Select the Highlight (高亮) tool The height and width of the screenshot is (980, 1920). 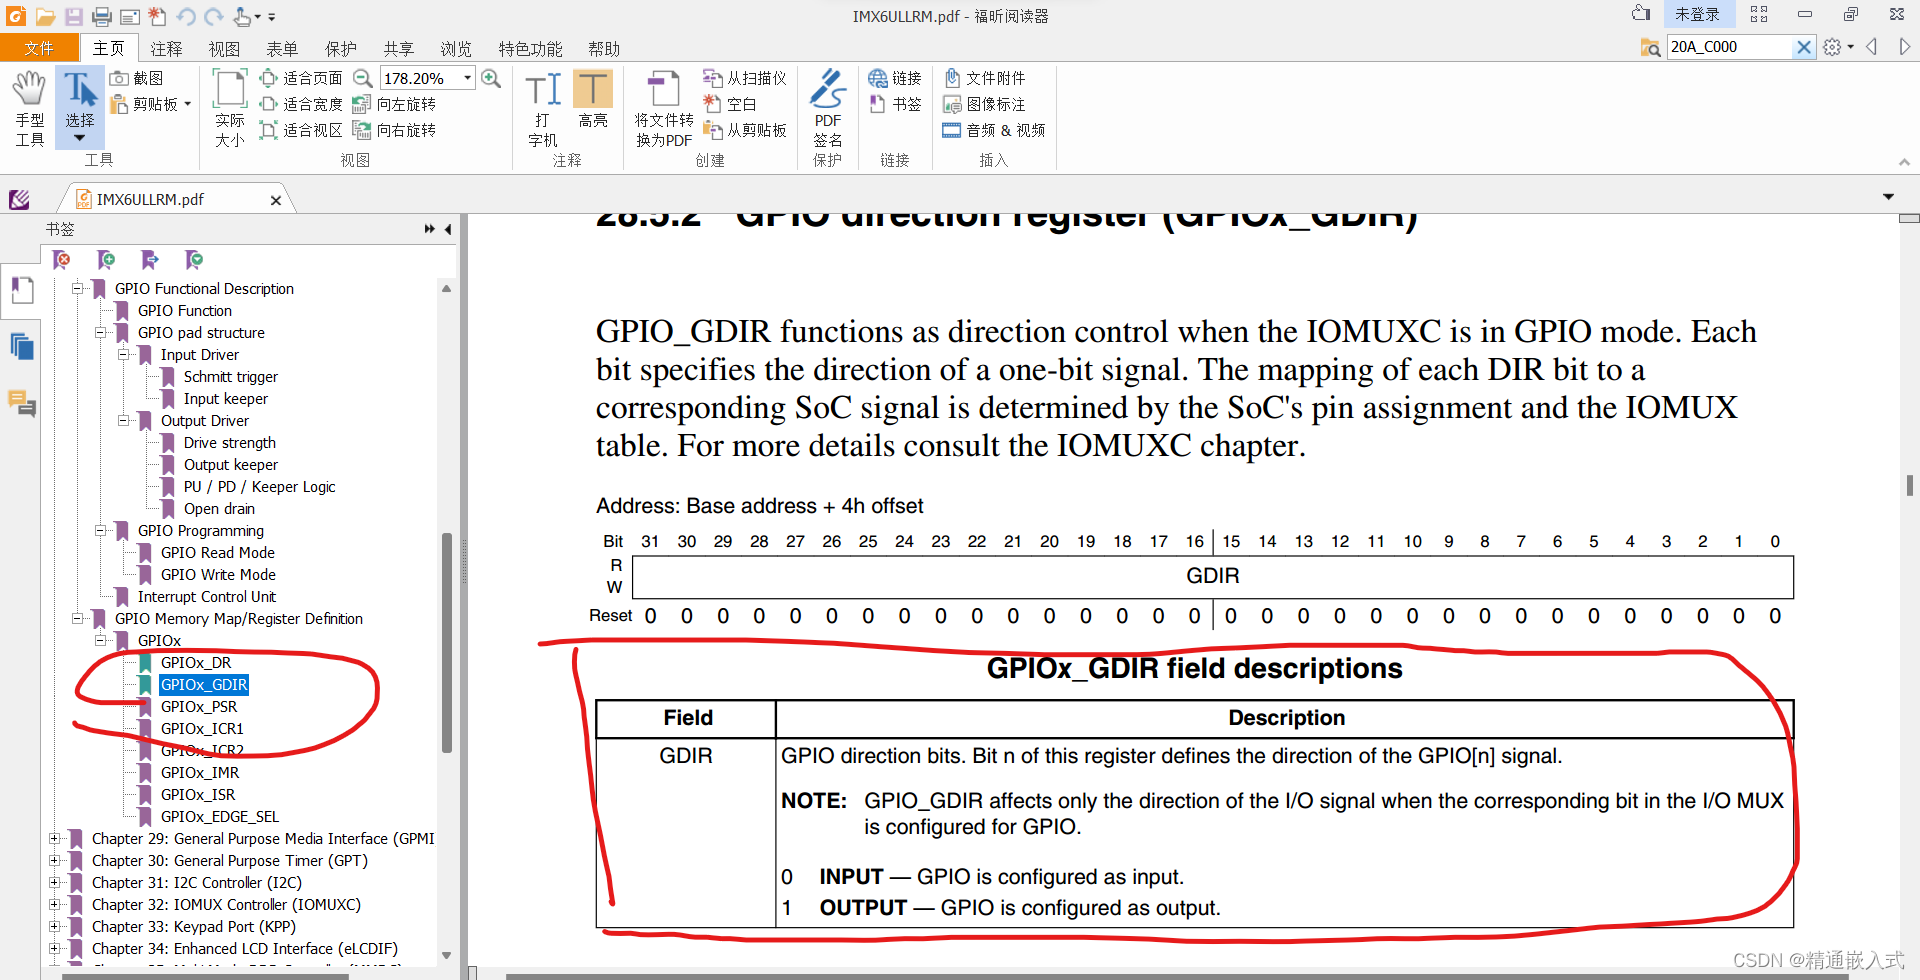(x=593, y=100)
